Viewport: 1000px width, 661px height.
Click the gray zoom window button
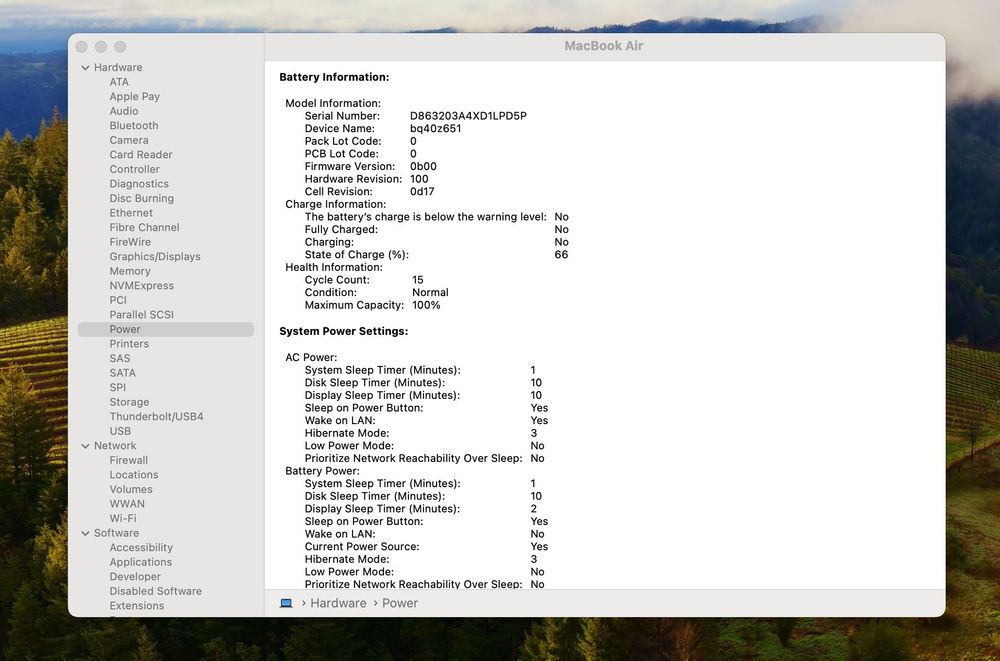pos(120,47)
